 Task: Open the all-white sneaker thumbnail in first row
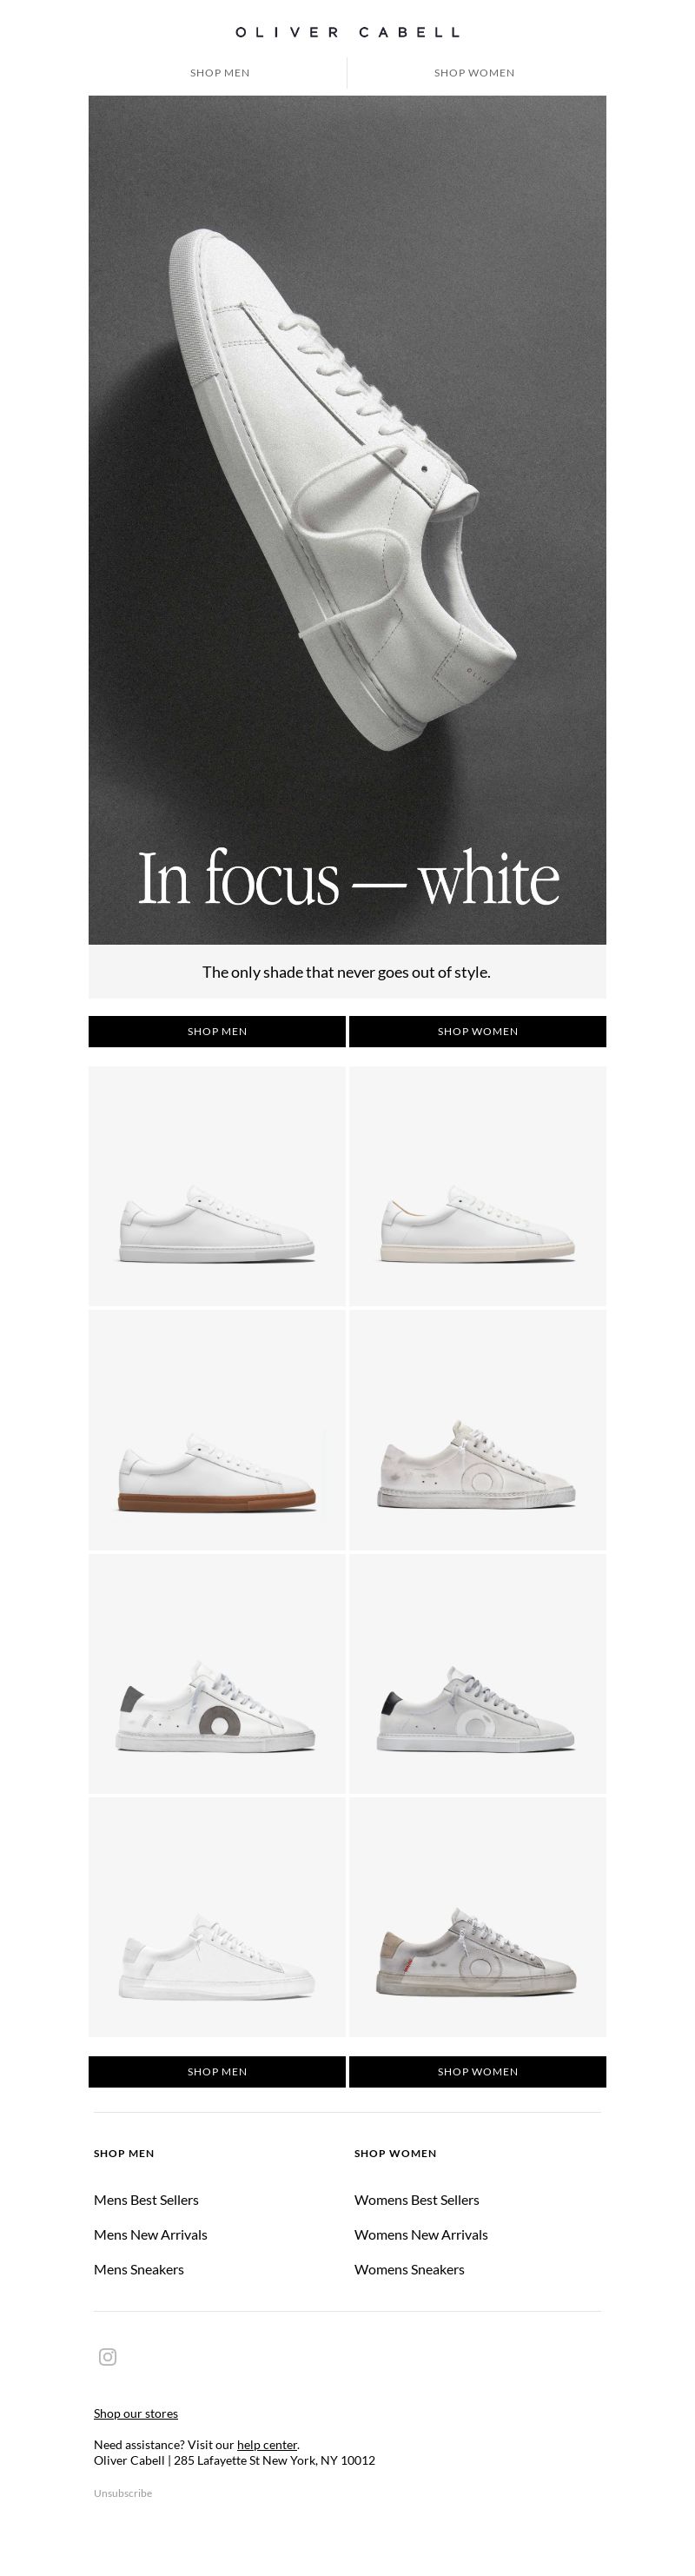click(217, 1185)
